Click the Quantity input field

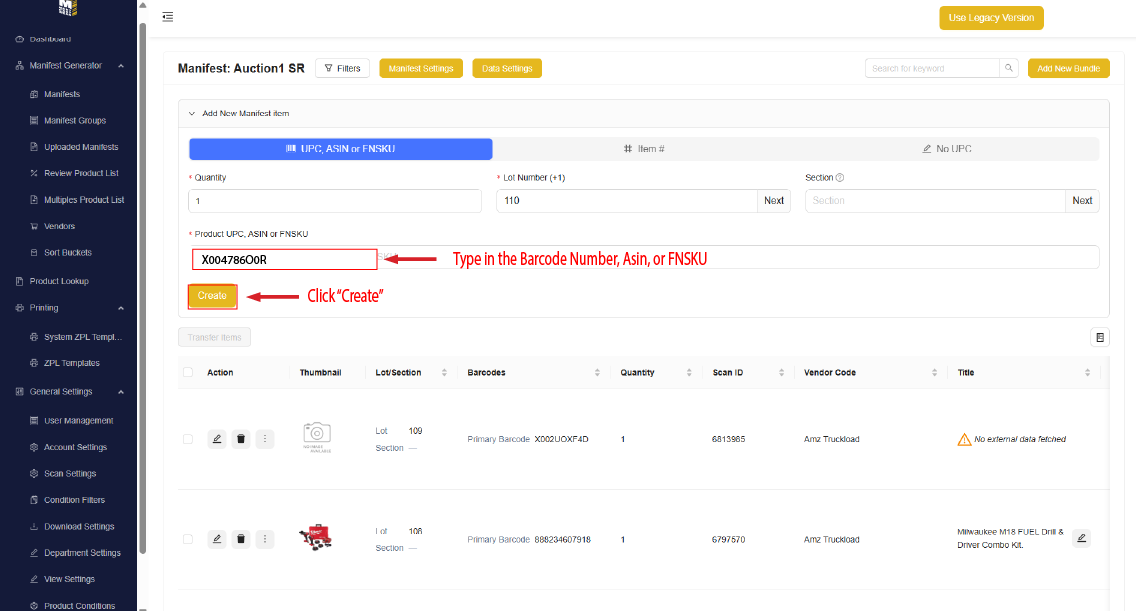click(335, 200)
